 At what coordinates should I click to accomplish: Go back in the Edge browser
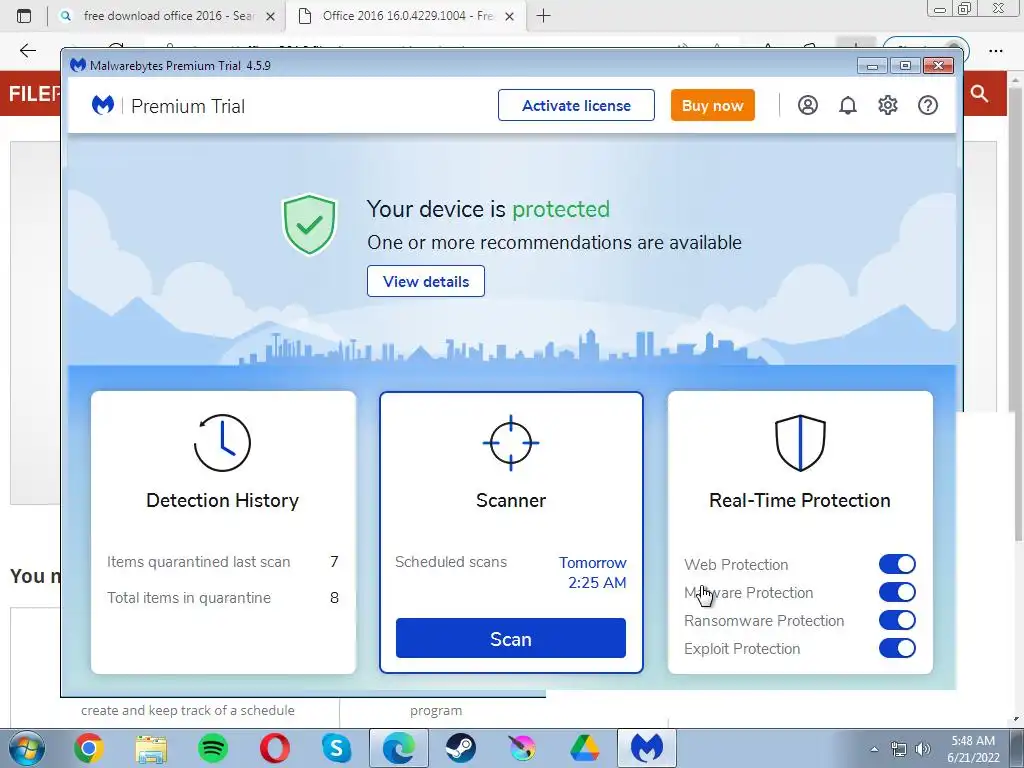tap(27, 50)
